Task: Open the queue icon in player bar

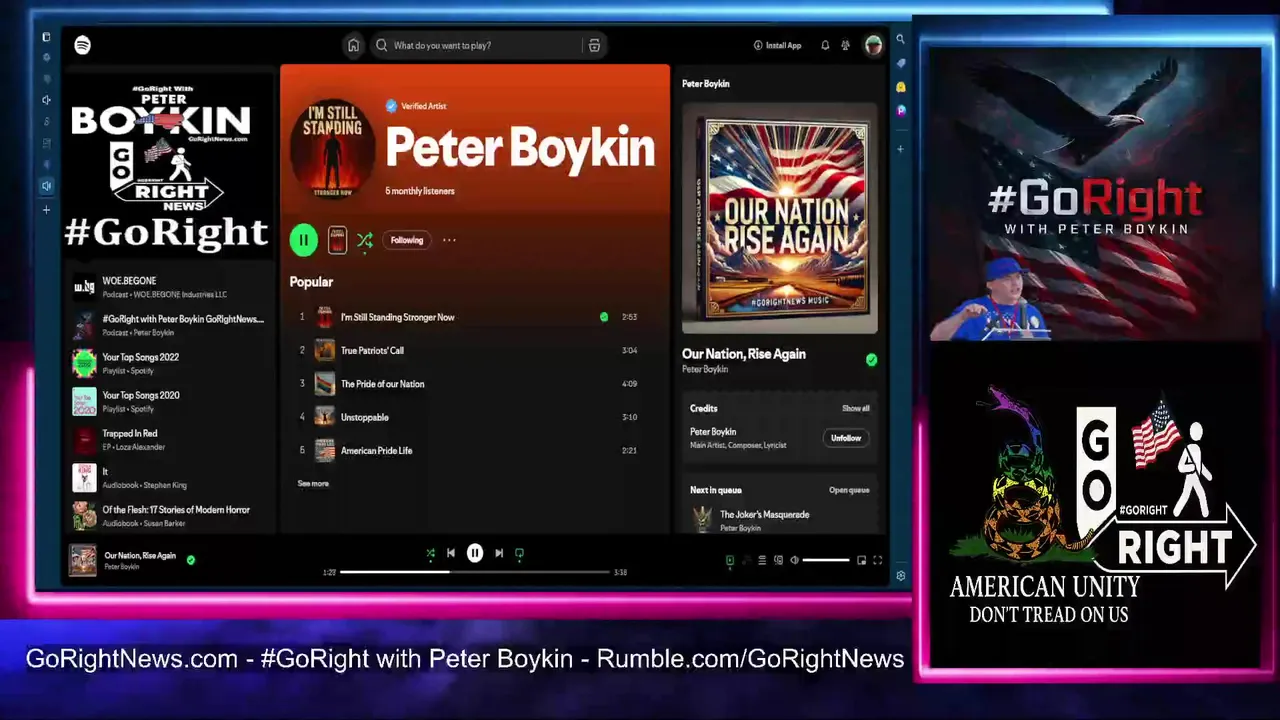Action: 762,560
